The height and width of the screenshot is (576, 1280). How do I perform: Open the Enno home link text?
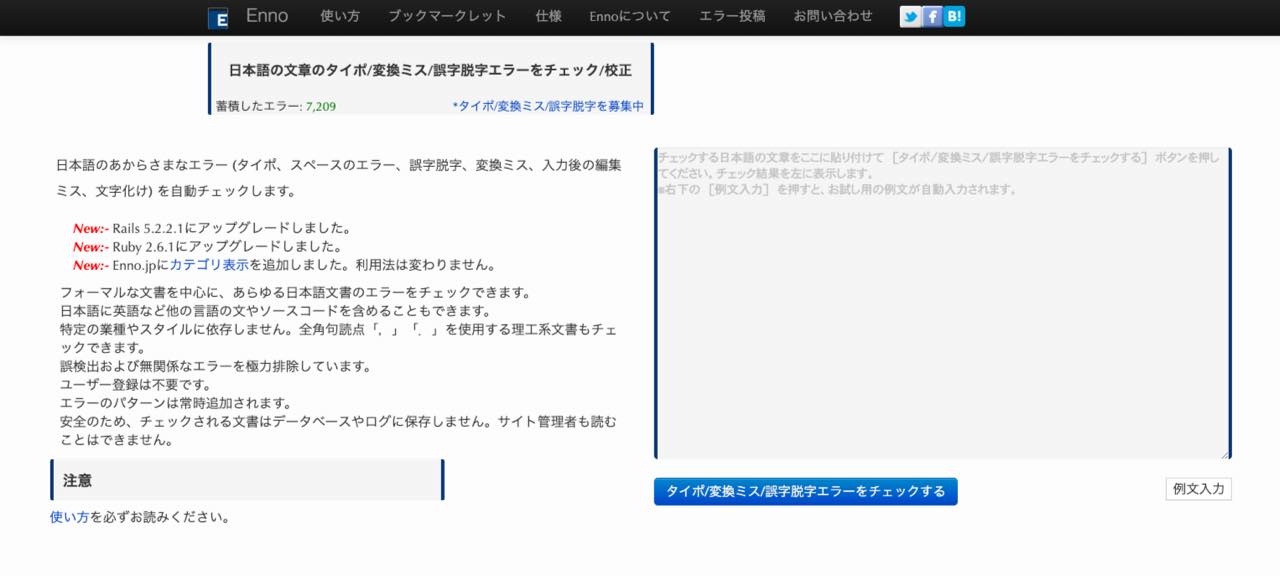(x=267, y=16)
